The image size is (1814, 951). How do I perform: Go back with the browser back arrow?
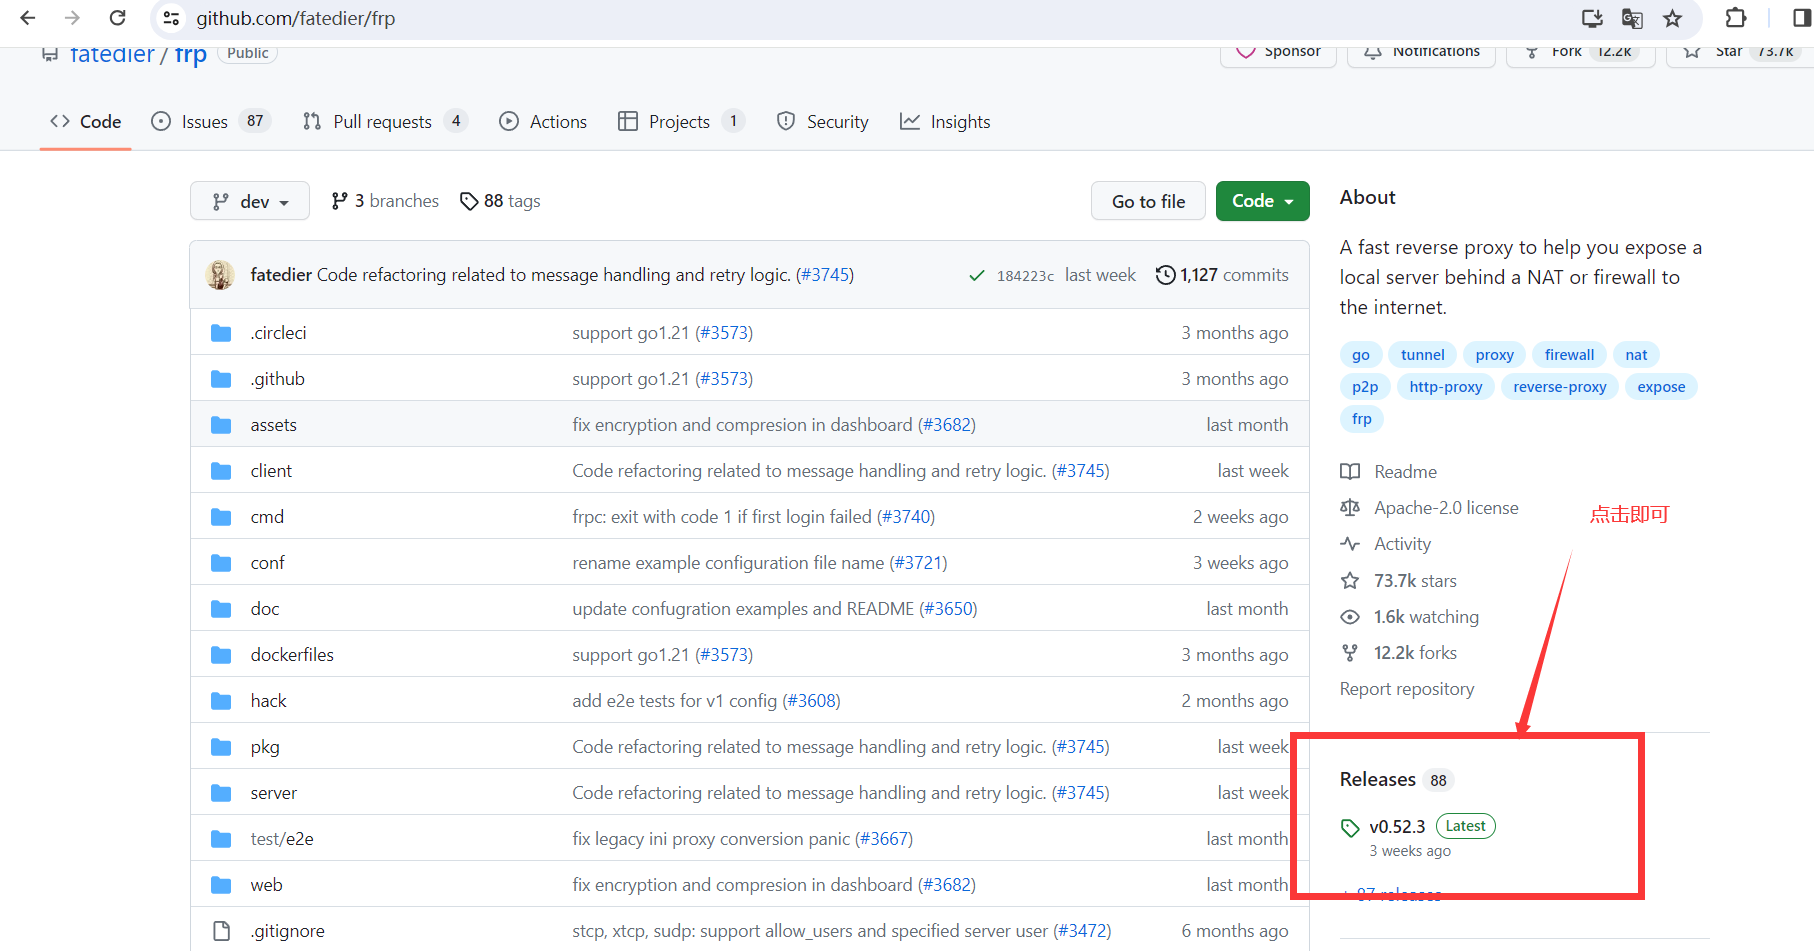28,18
